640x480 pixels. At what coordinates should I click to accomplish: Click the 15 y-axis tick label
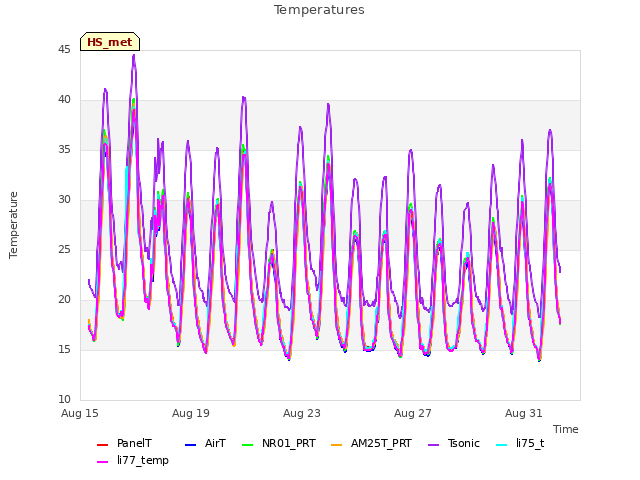[x=64, y=350]
